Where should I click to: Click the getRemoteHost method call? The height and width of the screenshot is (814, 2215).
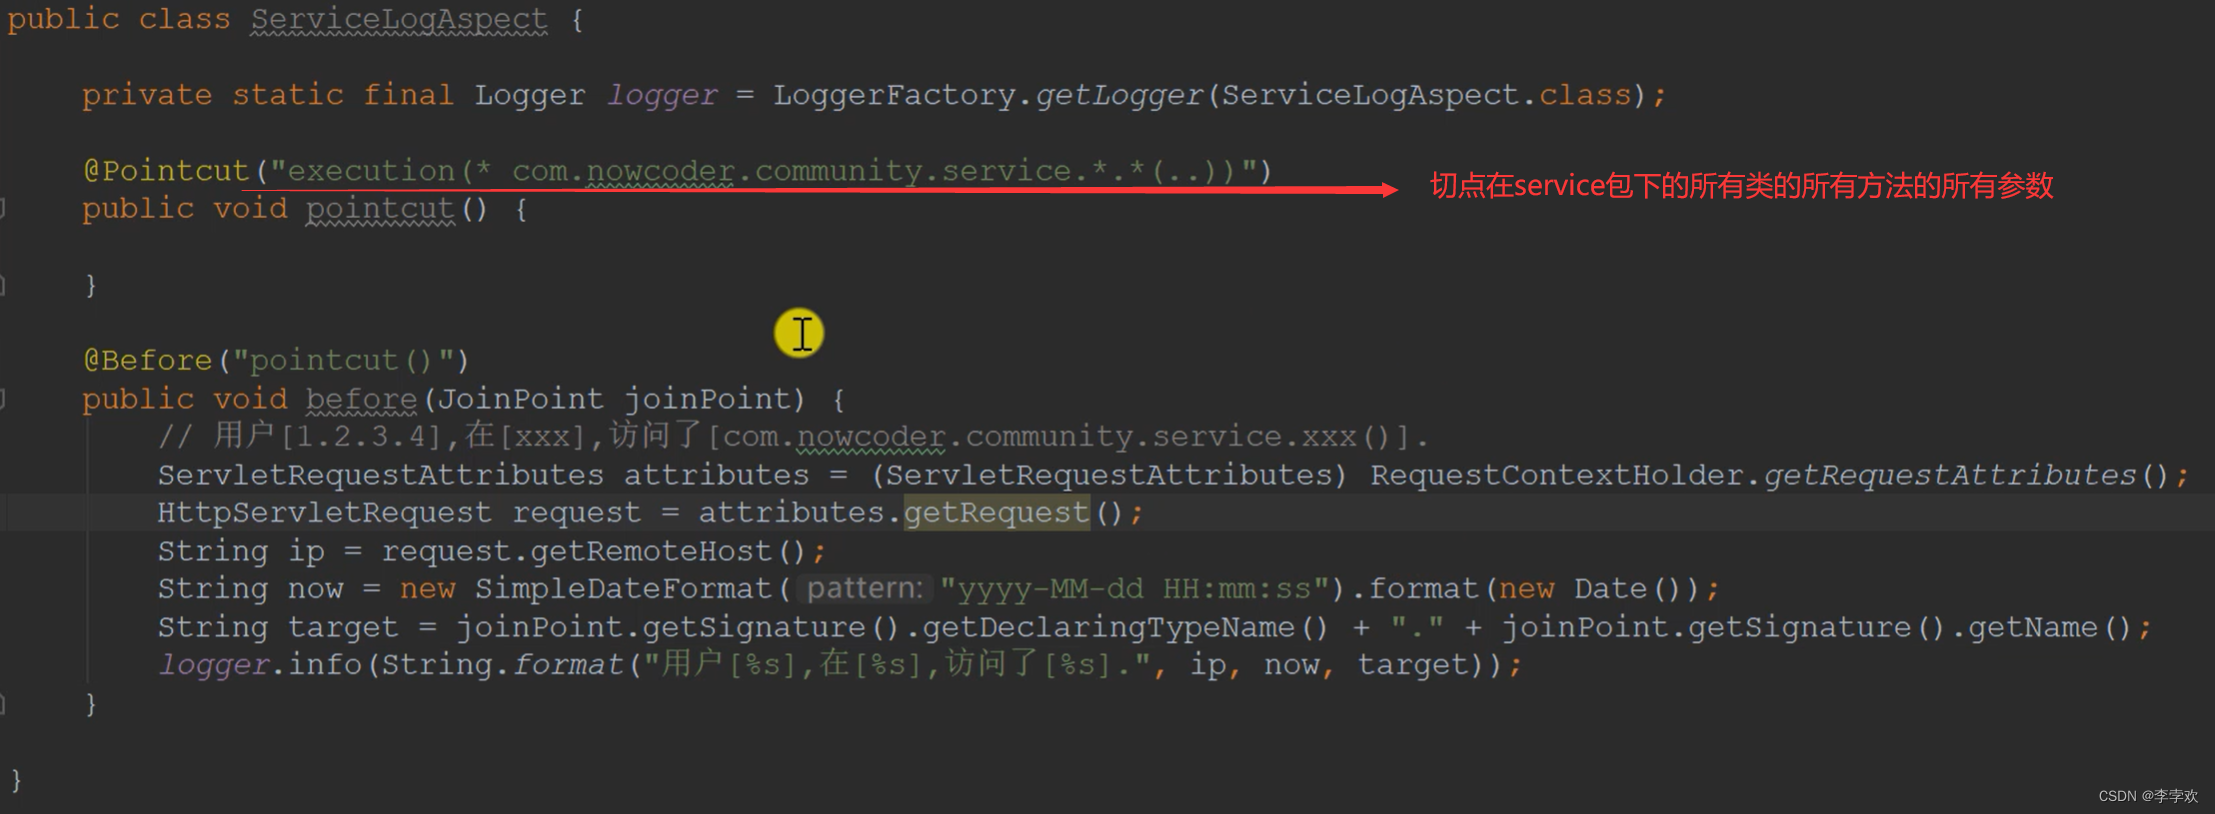(x=651, y=551)
